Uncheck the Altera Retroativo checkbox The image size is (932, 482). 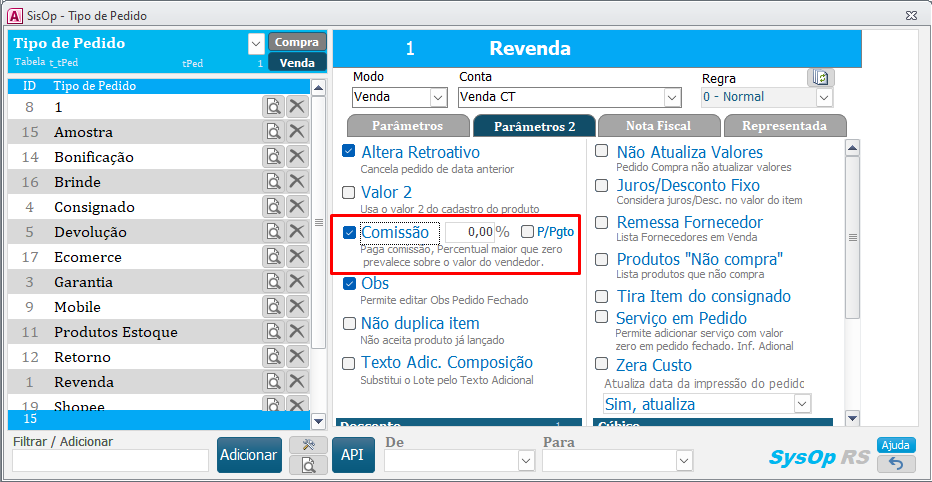[349, 152]
